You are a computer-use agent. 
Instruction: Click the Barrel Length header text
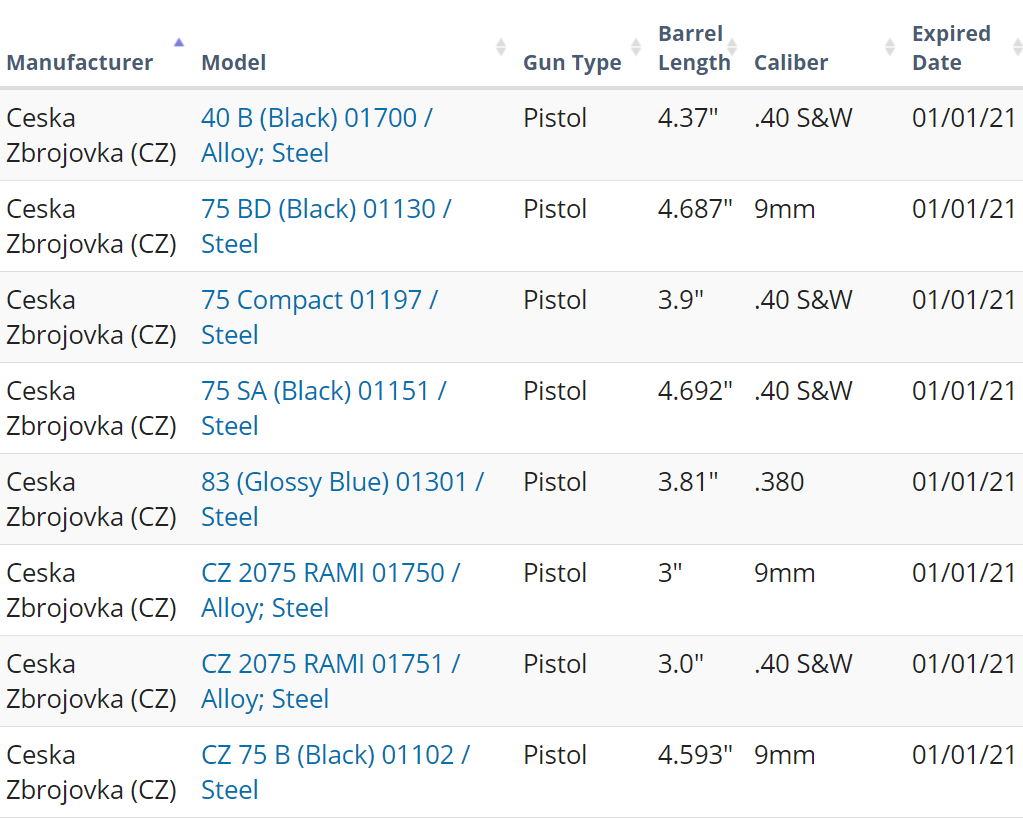(694, 48)
